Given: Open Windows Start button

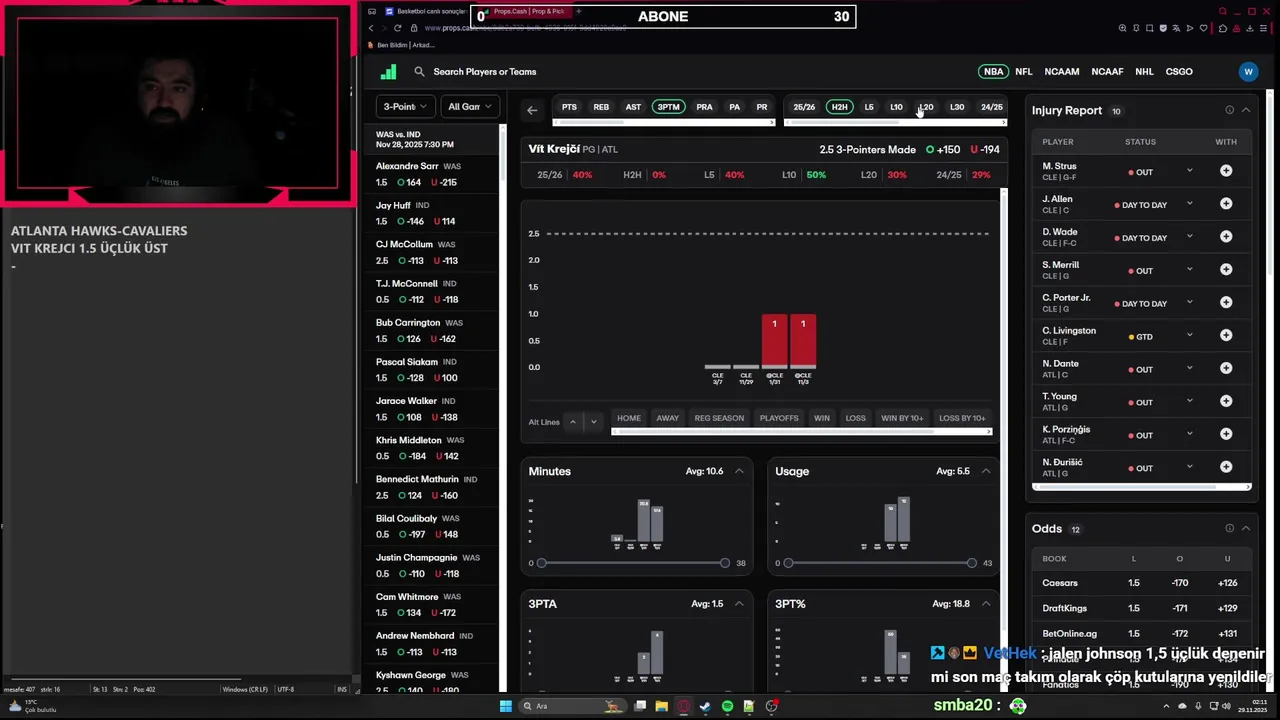Looking at the screenshot, I should click(x=506, y=706).
